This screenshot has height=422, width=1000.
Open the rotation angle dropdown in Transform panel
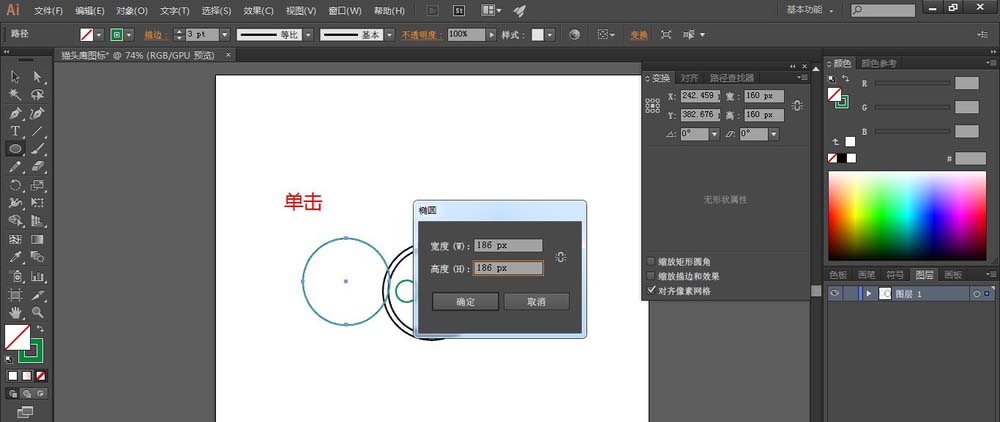(x=714, y=135)
